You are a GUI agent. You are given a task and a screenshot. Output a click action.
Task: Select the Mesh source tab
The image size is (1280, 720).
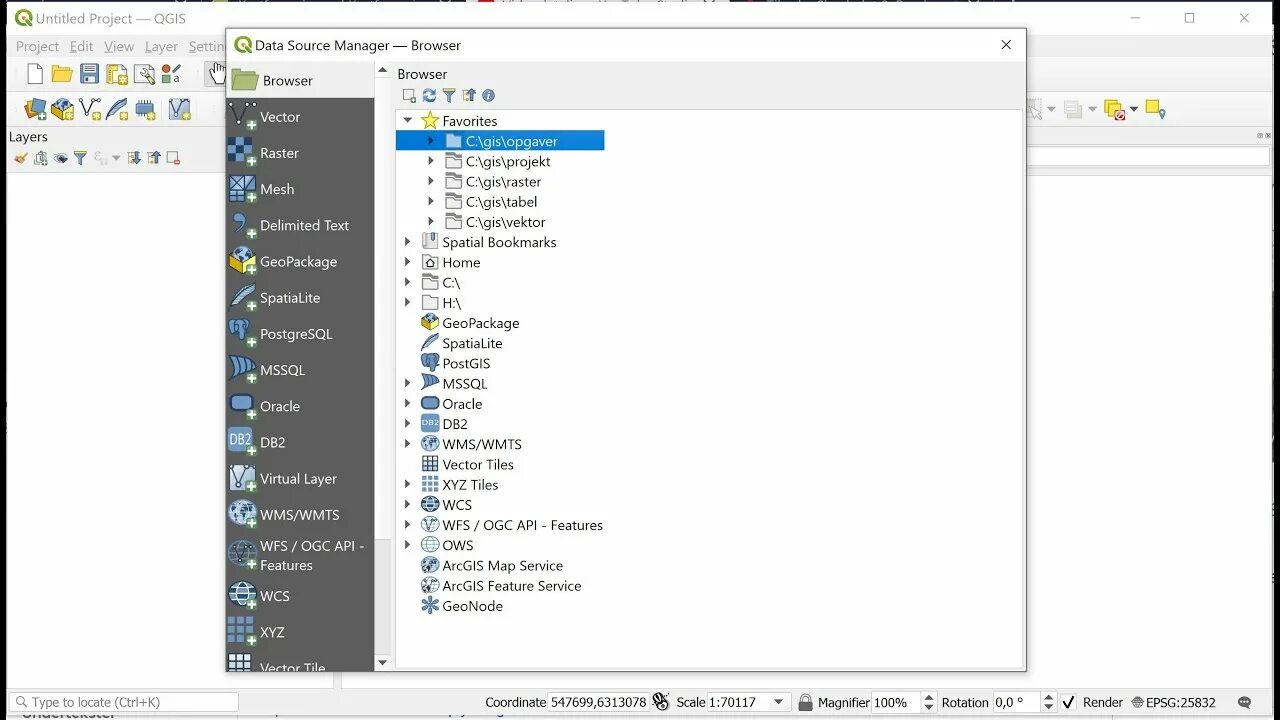coord(300,189)
